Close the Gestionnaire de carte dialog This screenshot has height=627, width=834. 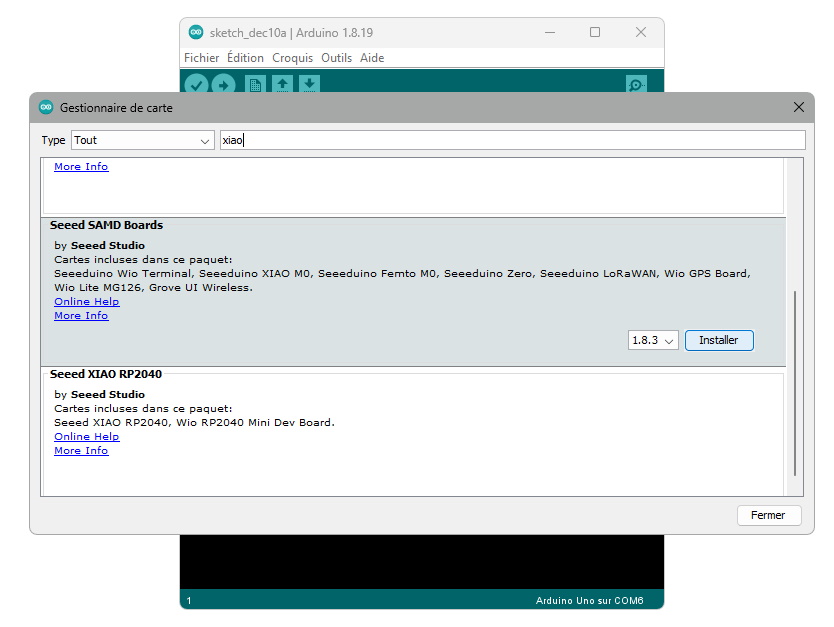coord(798,107)
